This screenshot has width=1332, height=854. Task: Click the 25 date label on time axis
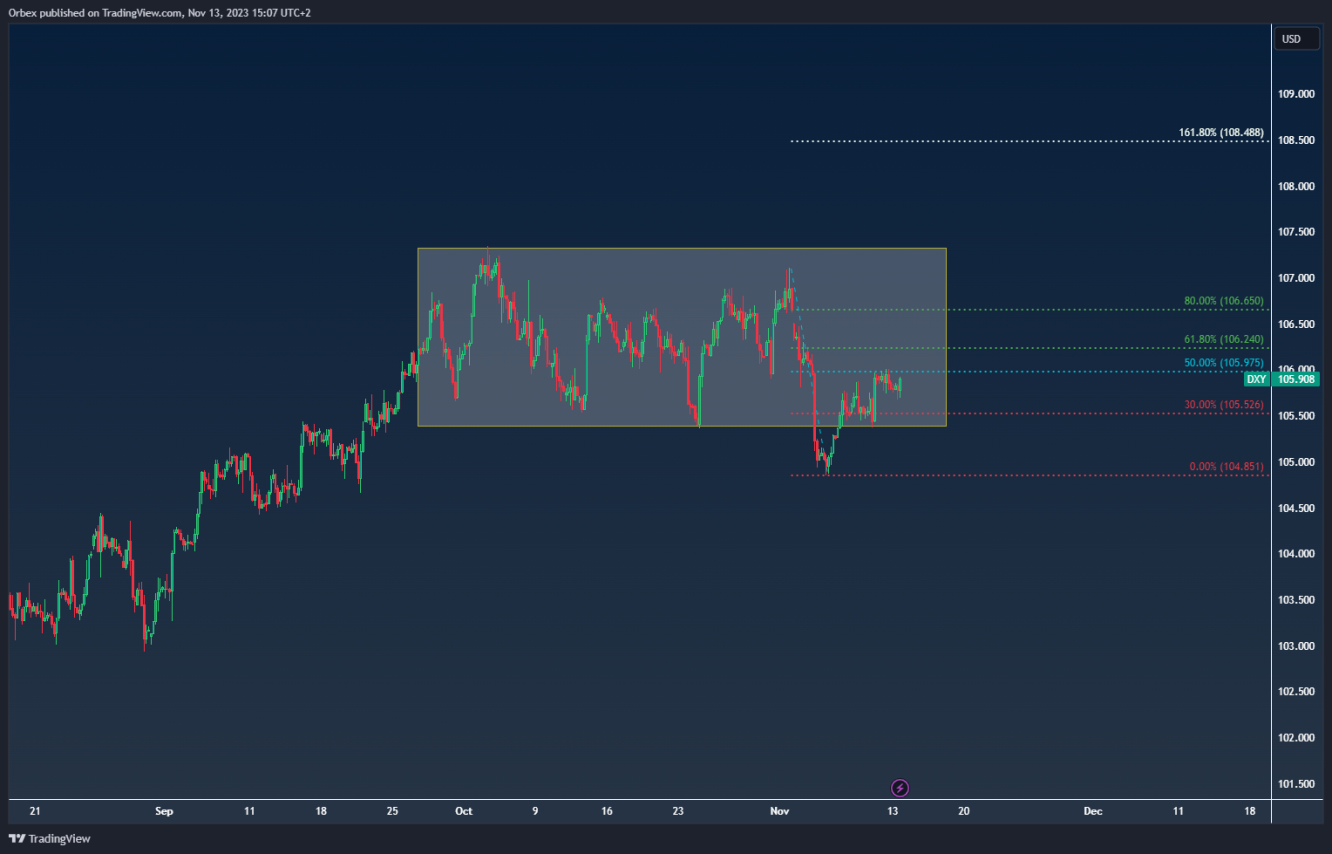point(393,811)
